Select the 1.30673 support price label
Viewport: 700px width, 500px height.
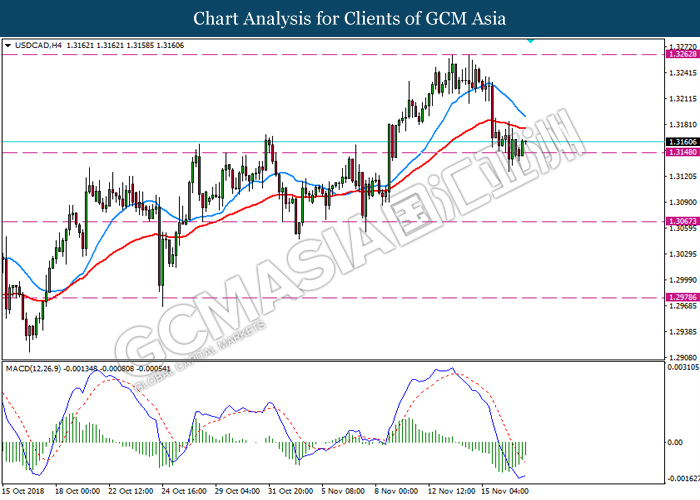click(682, 221)
